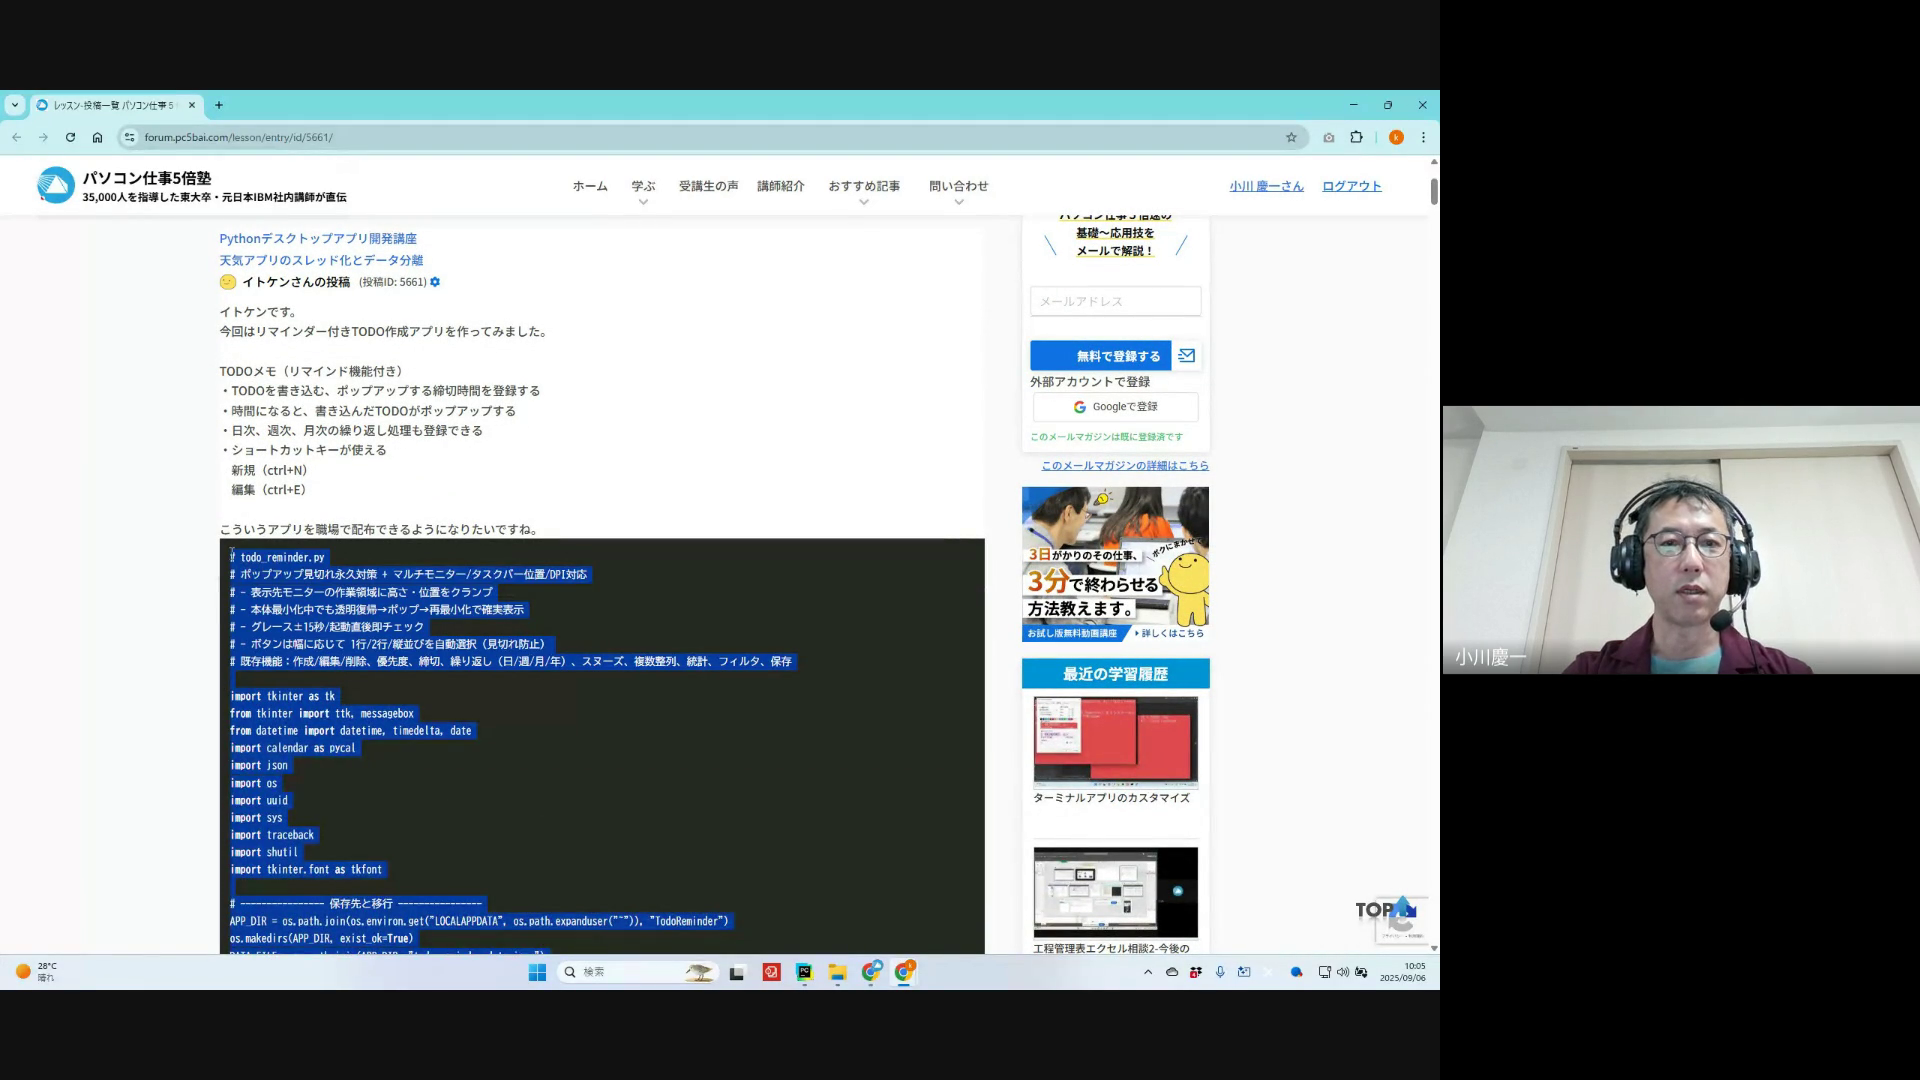
Task: Open the ターミナルアプリのカスタマイズ thumbnail
Action: tap(1115, 742)
